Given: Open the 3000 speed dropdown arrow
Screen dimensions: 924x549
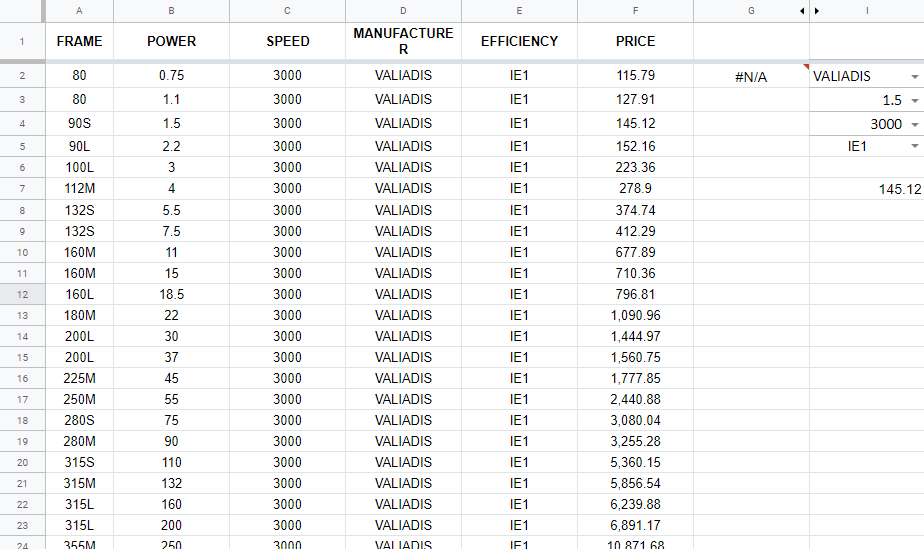Looking at the screenshot, I should click(x=915, y=124).
